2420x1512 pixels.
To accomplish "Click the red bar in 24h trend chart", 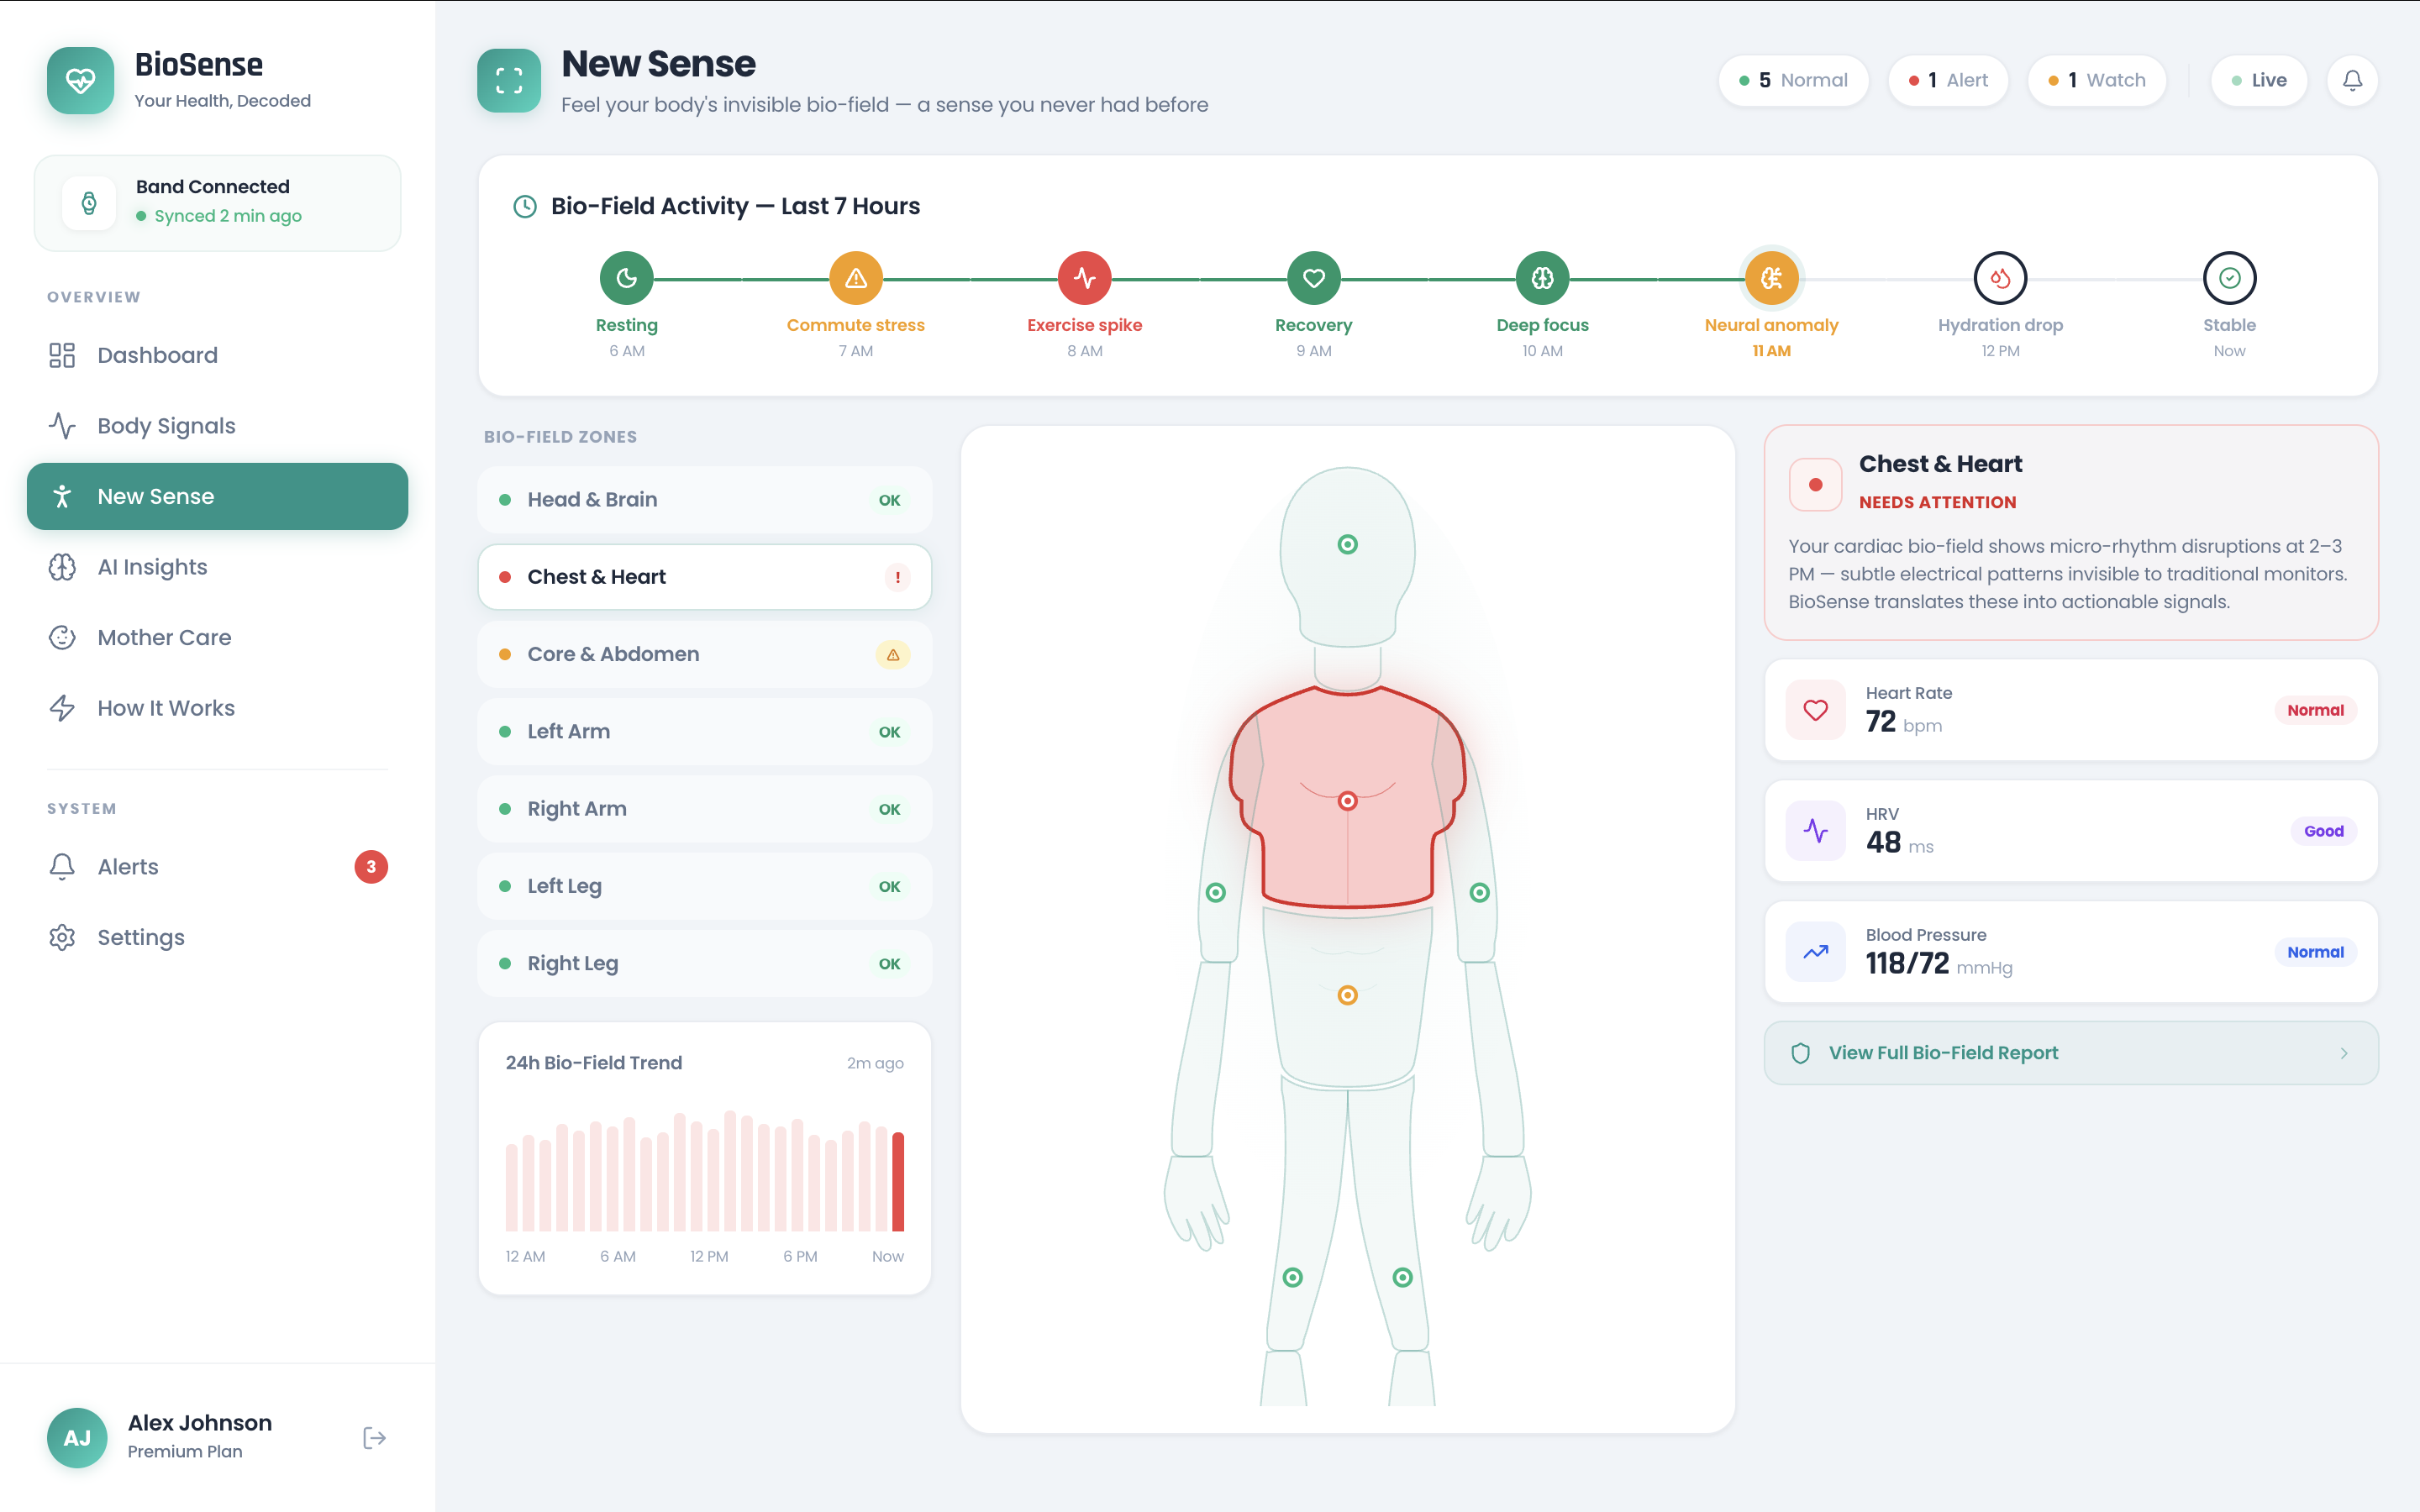I will [x=898, y=1181].
